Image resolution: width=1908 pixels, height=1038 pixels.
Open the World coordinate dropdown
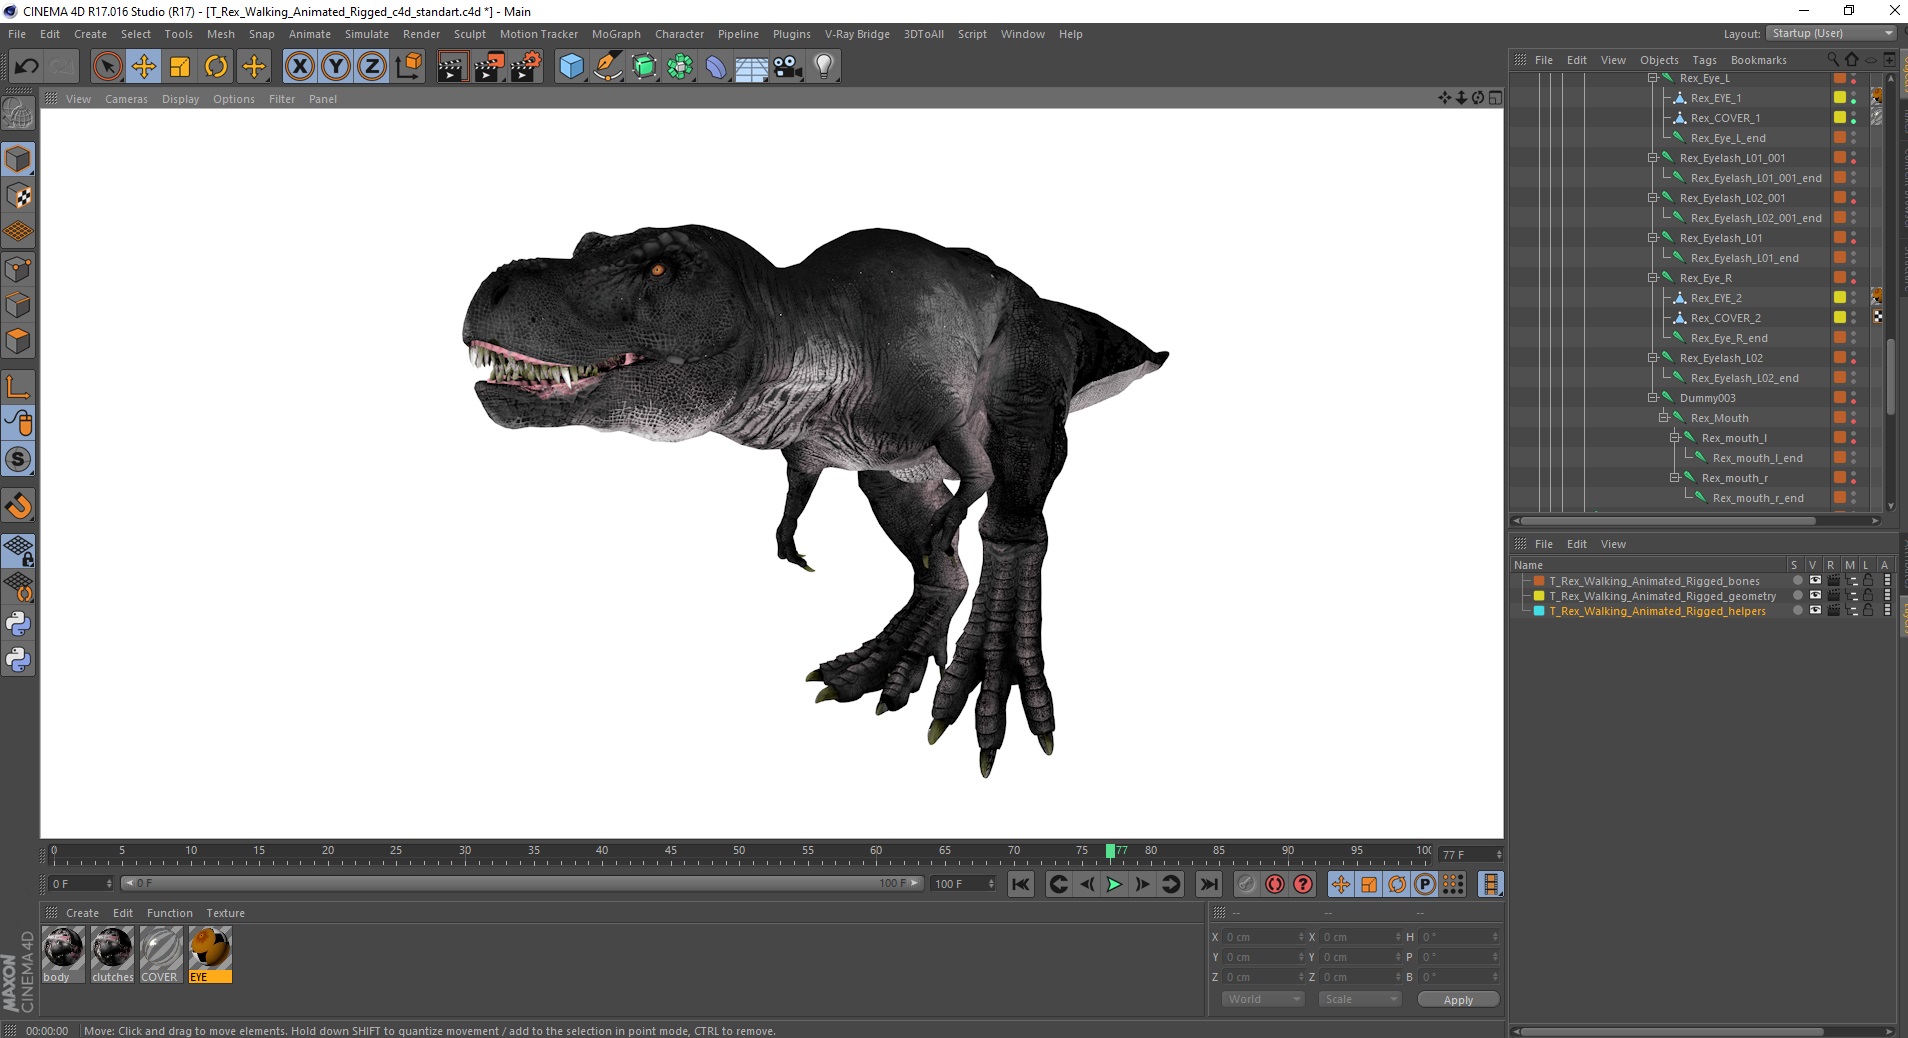coord(1263,999)
